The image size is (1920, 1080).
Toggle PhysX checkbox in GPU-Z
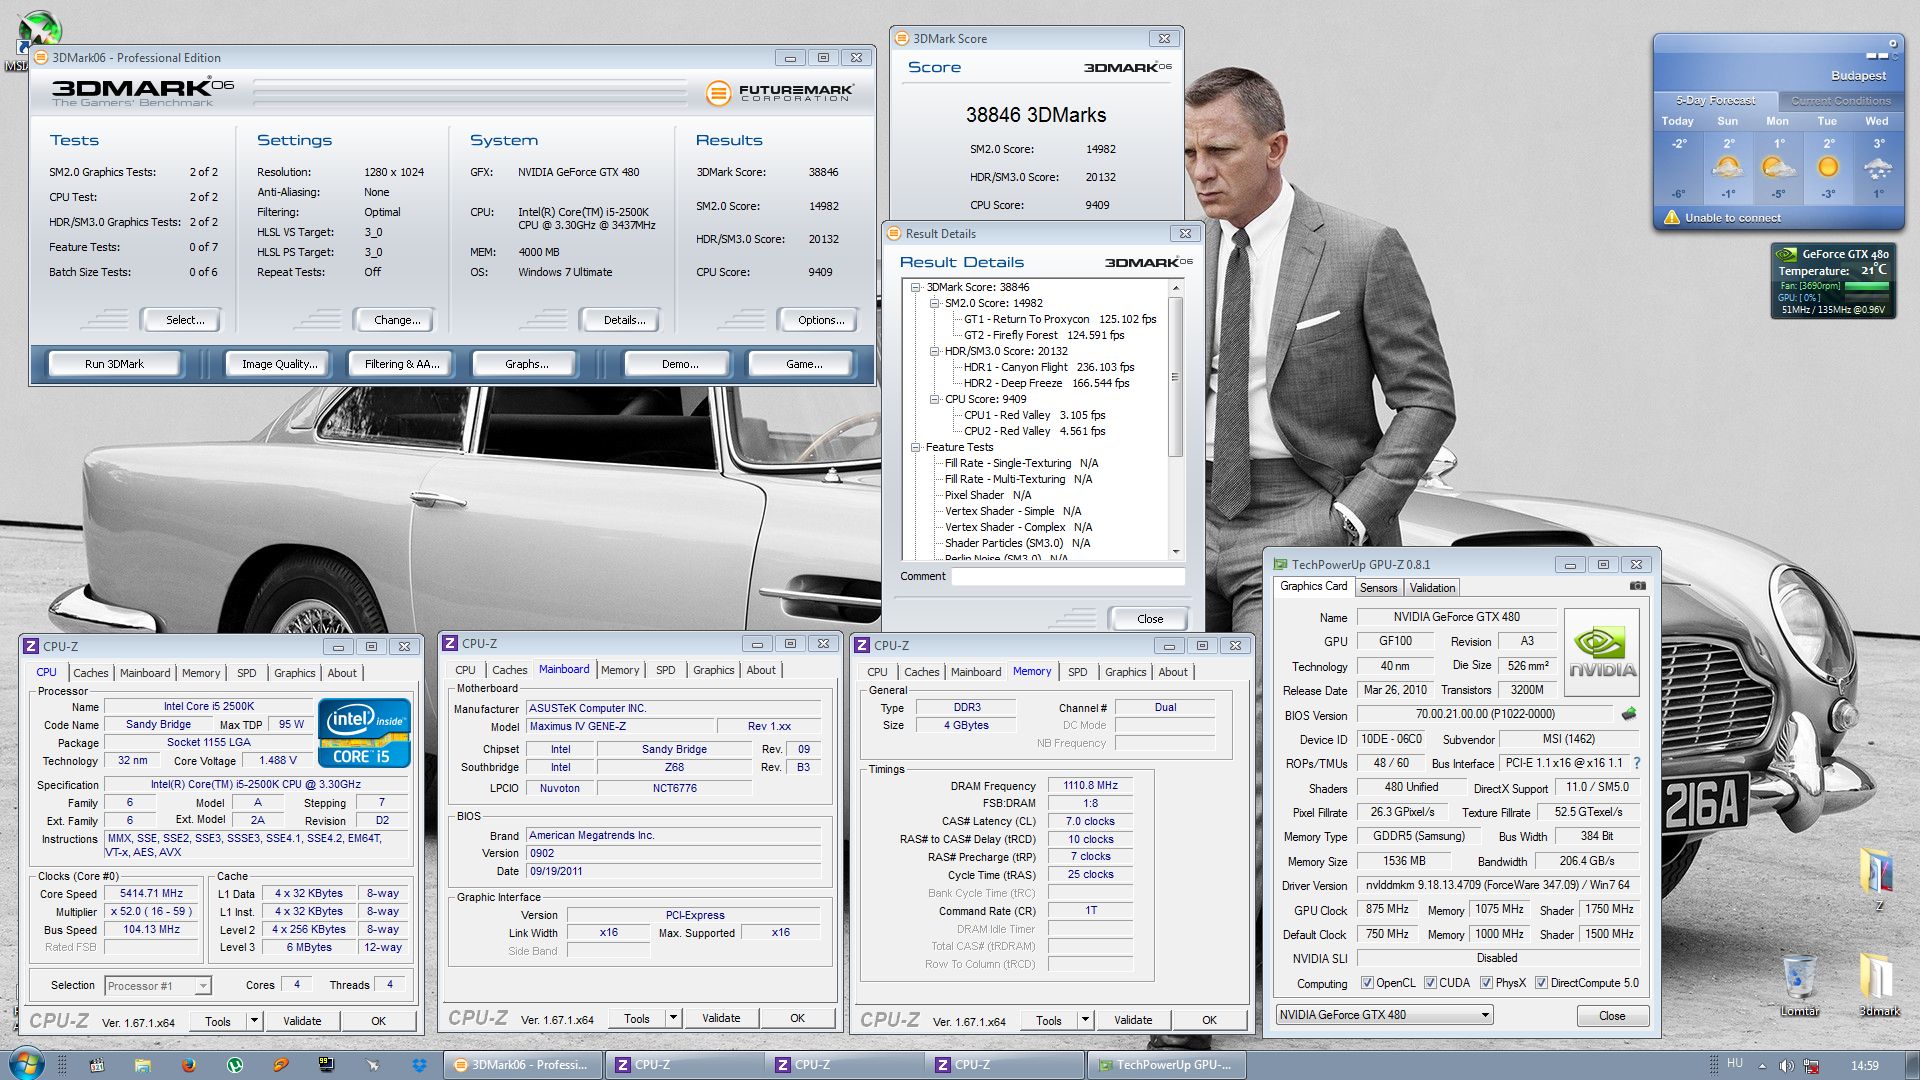pos(1486,983)
